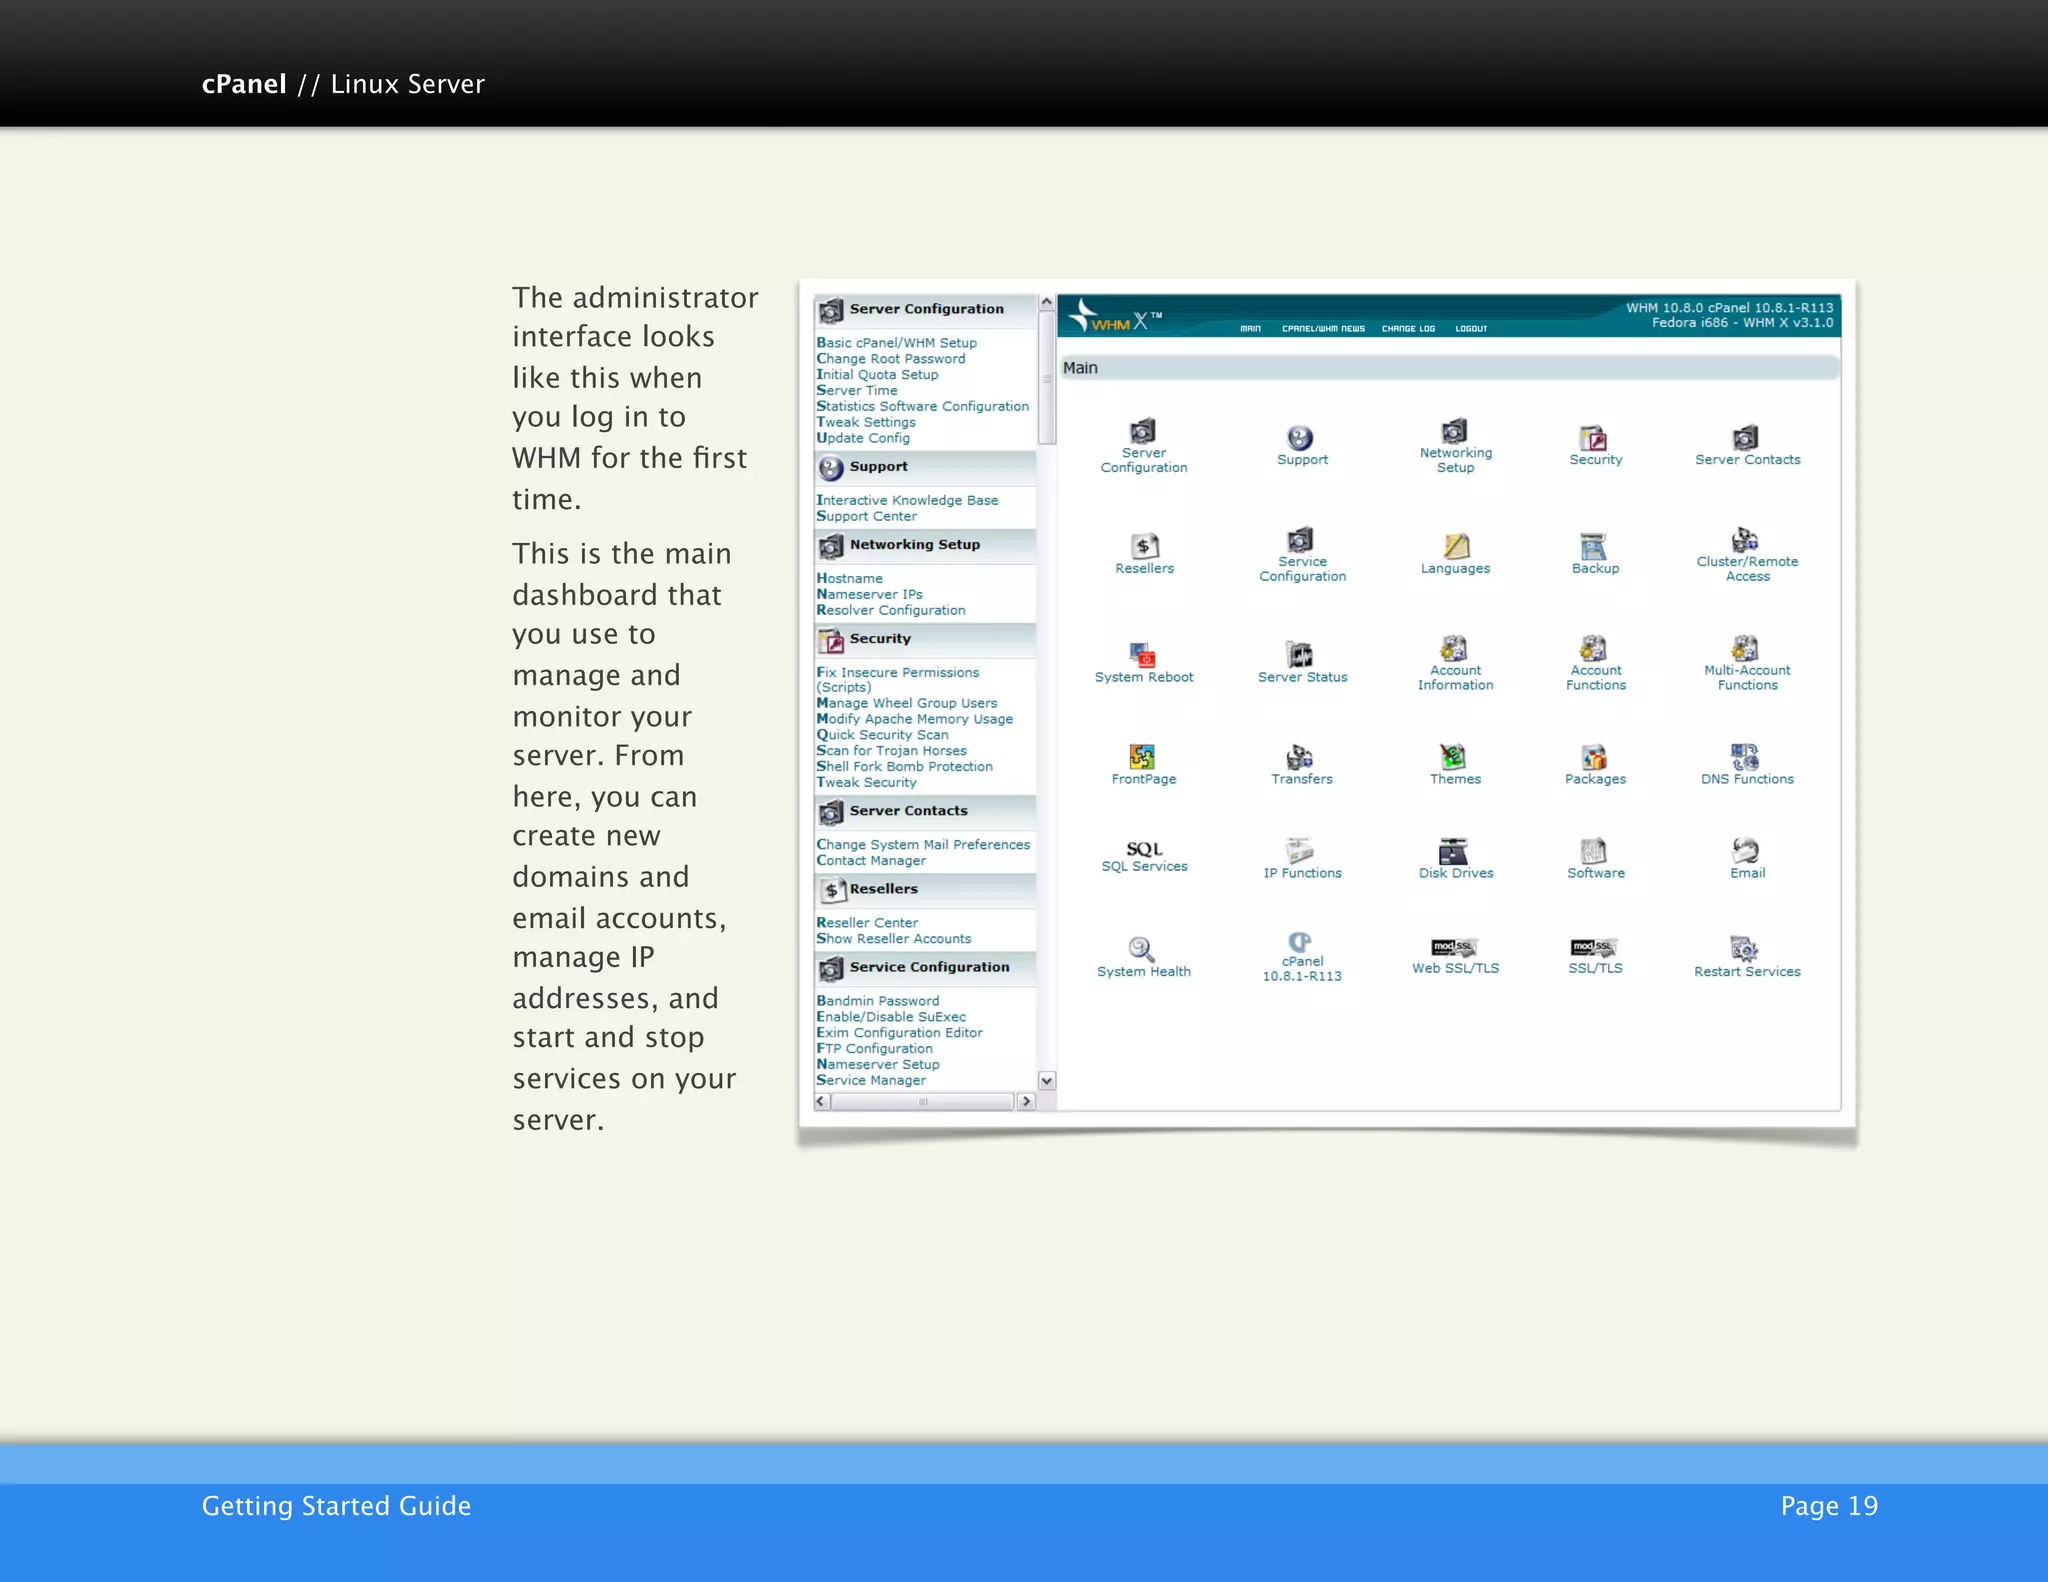
Task: Click CHANGE LOG in top navigation
Action: [x=1408, y=329]
